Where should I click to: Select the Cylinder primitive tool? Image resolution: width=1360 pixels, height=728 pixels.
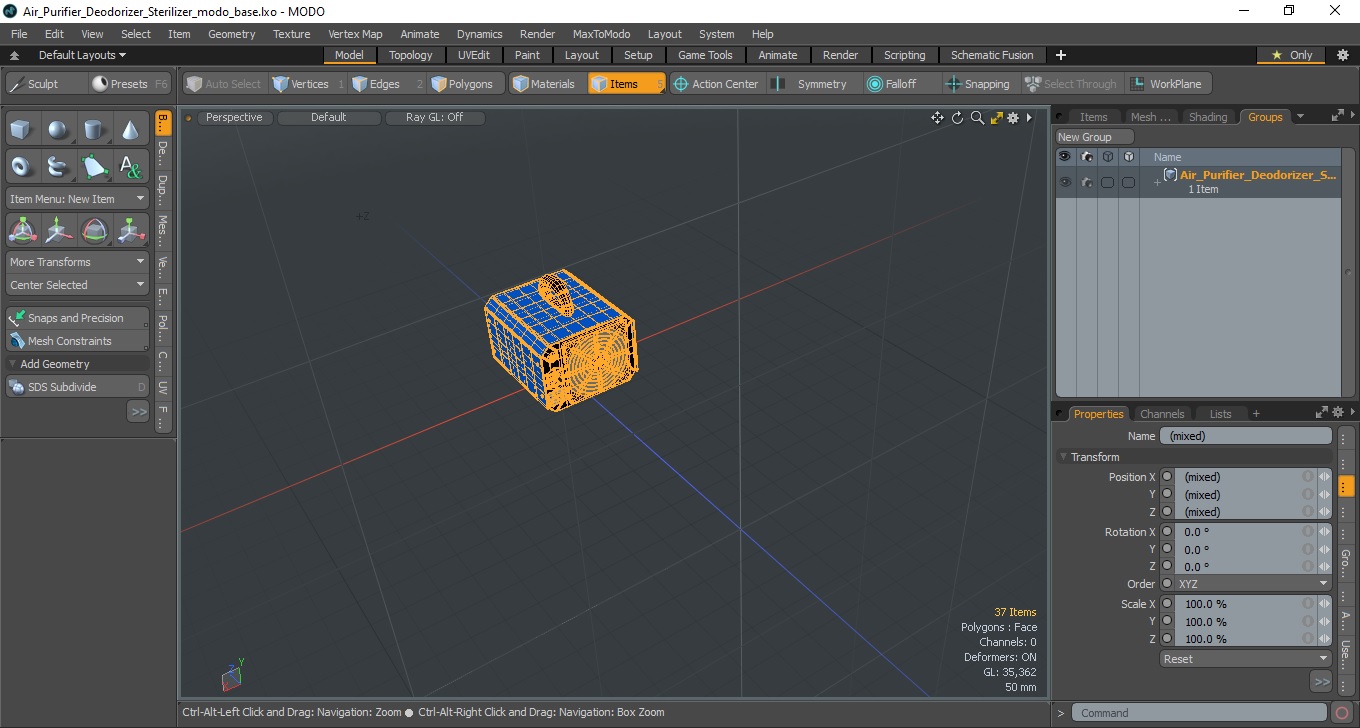coord(95,130)
